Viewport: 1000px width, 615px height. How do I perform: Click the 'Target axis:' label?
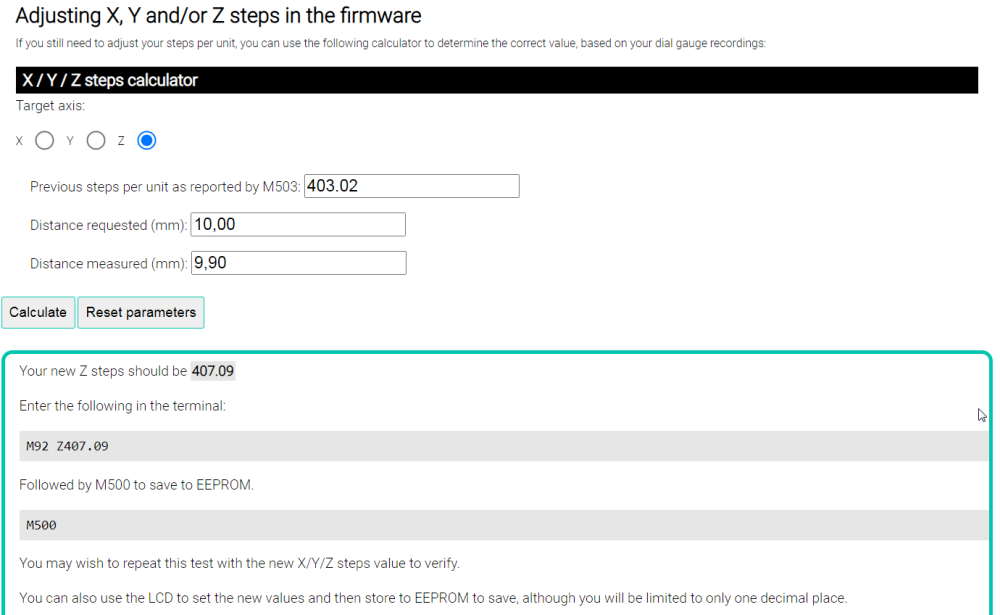(50, 105)
